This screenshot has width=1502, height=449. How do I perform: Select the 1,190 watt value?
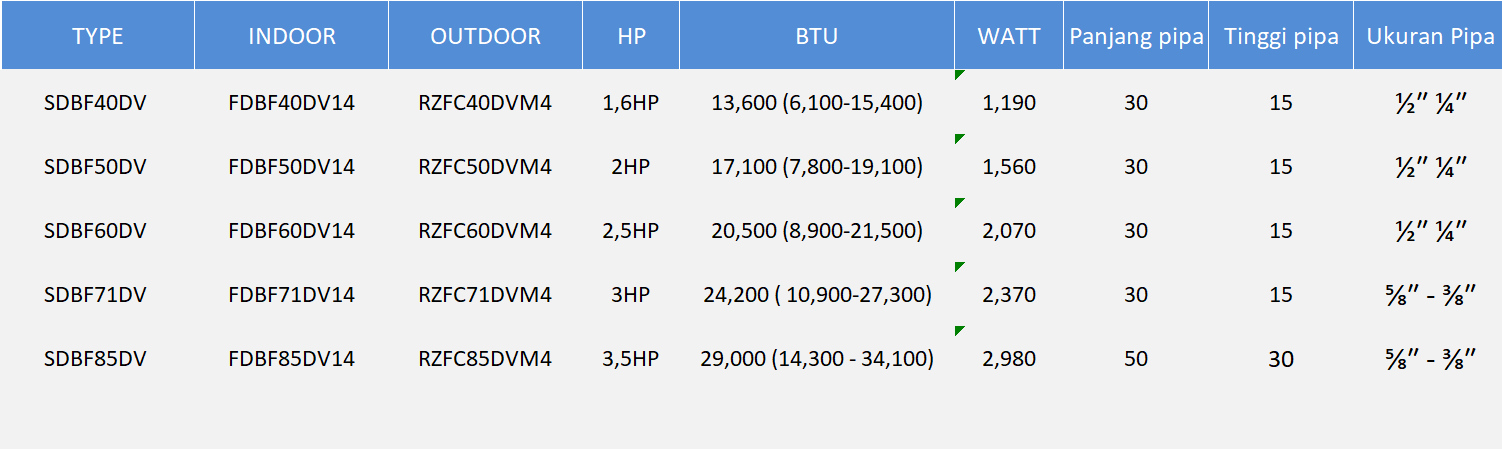click(x=1009, y=103)
